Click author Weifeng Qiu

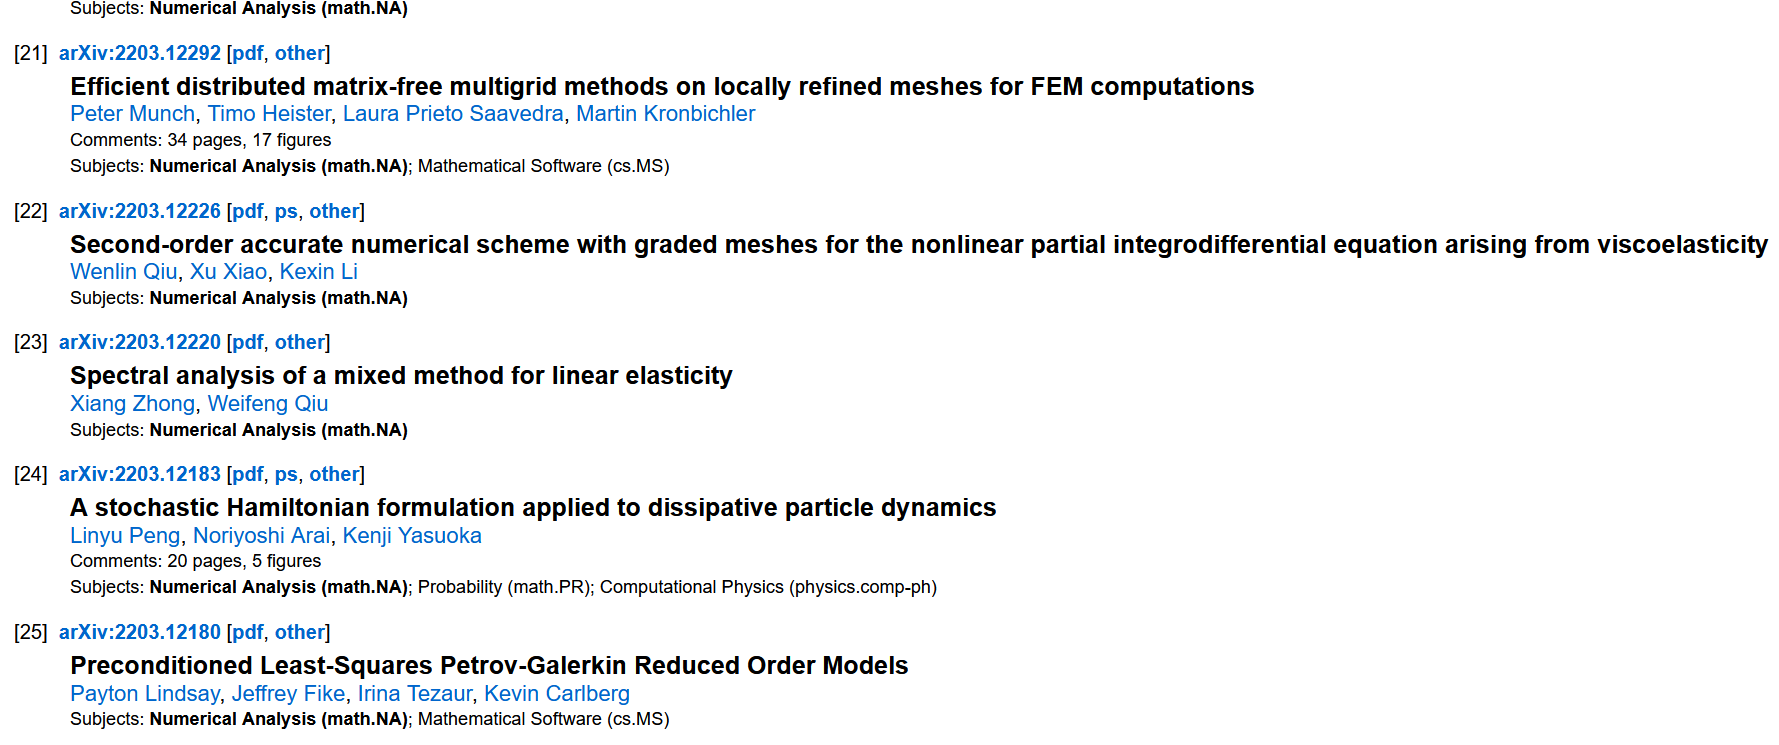(268, 404)
